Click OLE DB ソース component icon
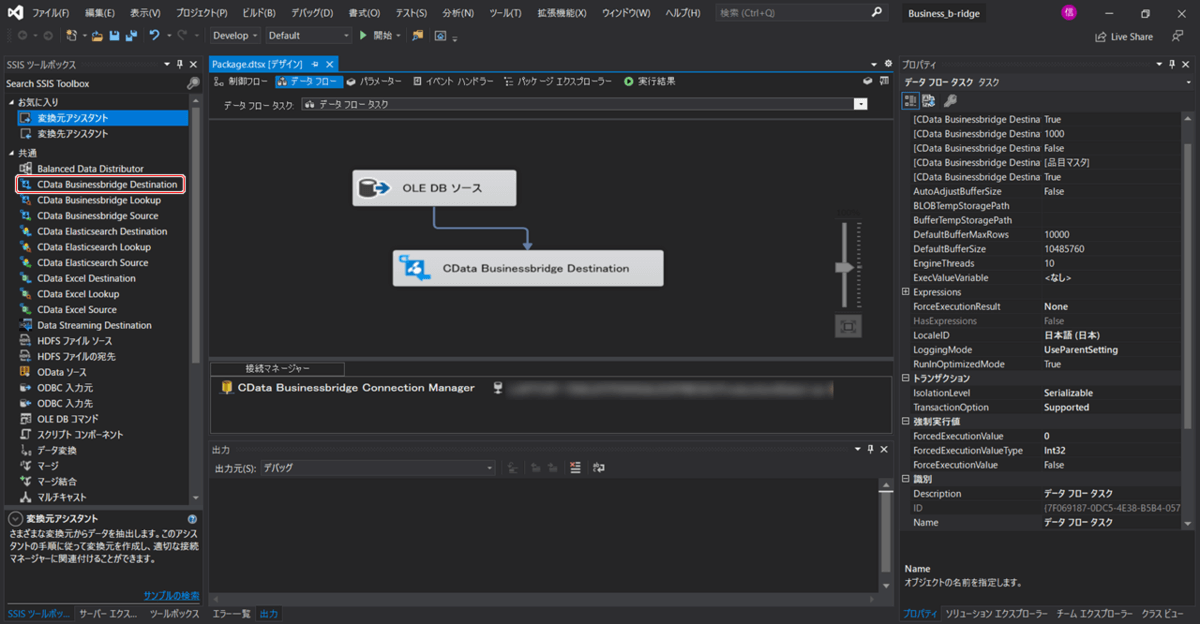Screen dimensions: 1200x624 [375, 188]
